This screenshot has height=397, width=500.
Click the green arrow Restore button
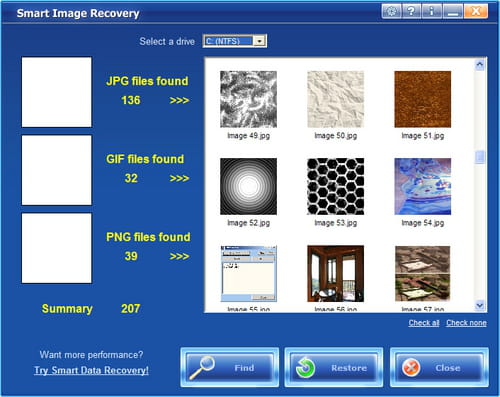(x=334, y=367)
